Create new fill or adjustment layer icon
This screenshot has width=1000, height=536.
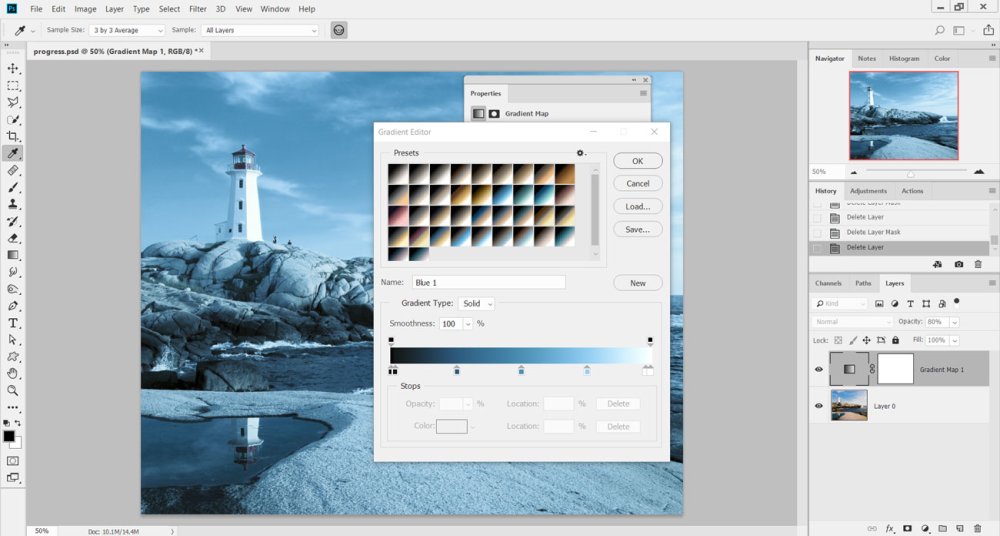(925, 528)
